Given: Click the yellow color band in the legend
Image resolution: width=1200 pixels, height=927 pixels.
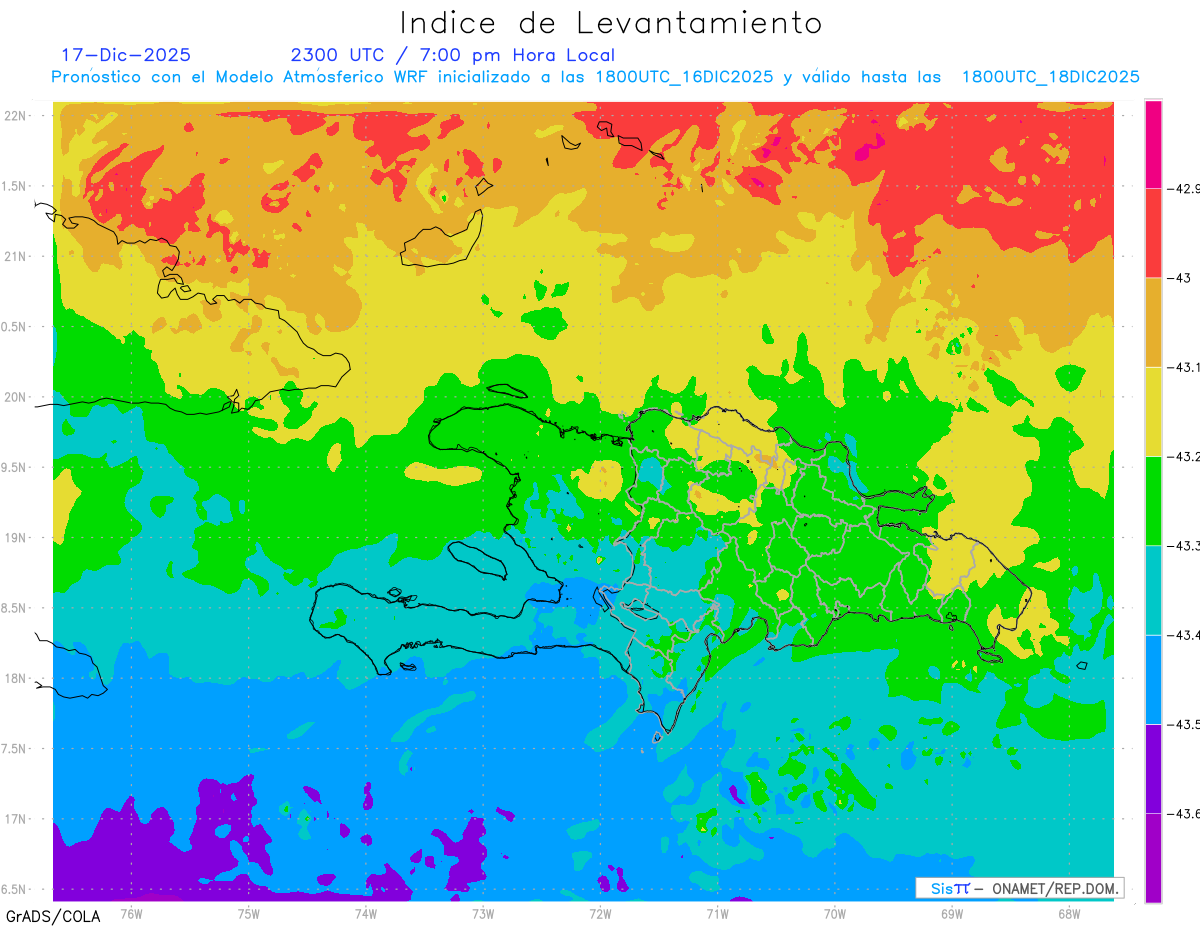Looking at the screenshot, I should coord(1153,411).
